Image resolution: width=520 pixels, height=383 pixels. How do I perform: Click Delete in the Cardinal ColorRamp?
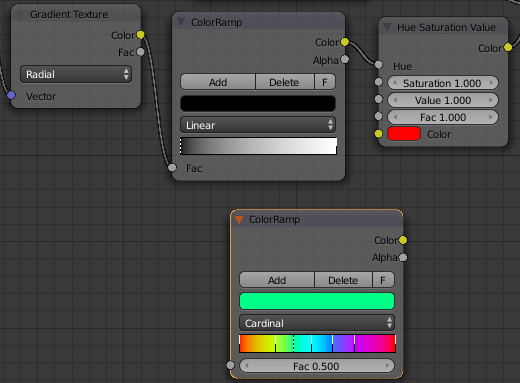tap(343, 280)
